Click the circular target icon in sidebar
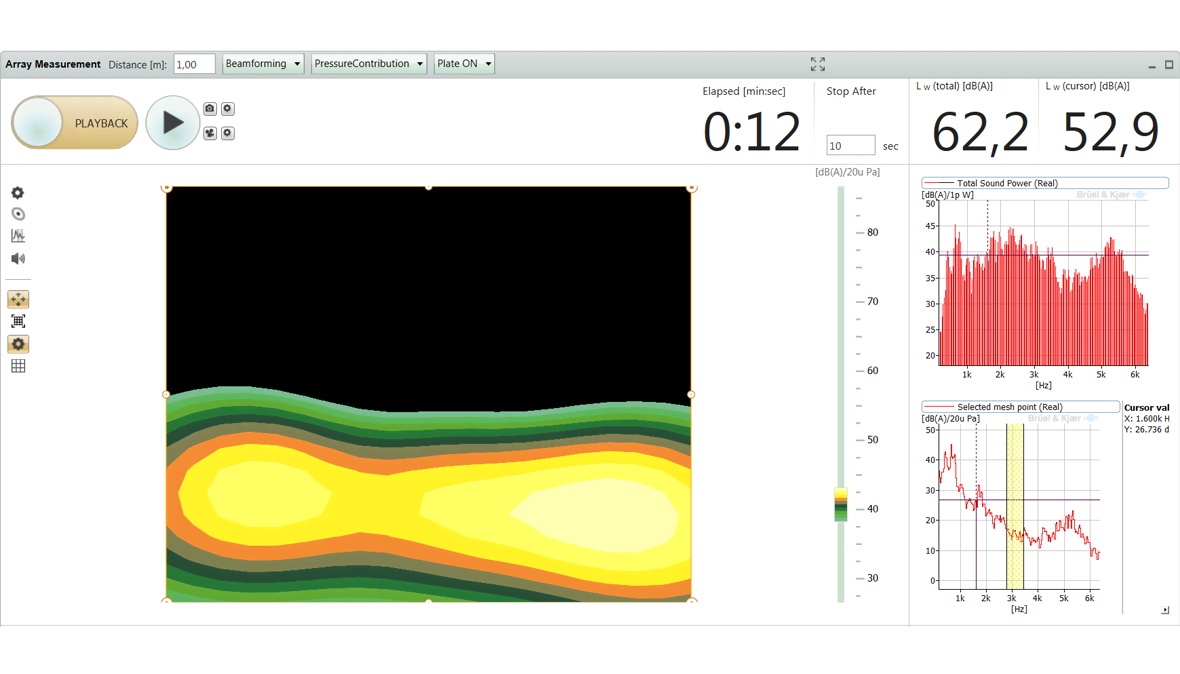1180x674 pixels. coord(18,214)
